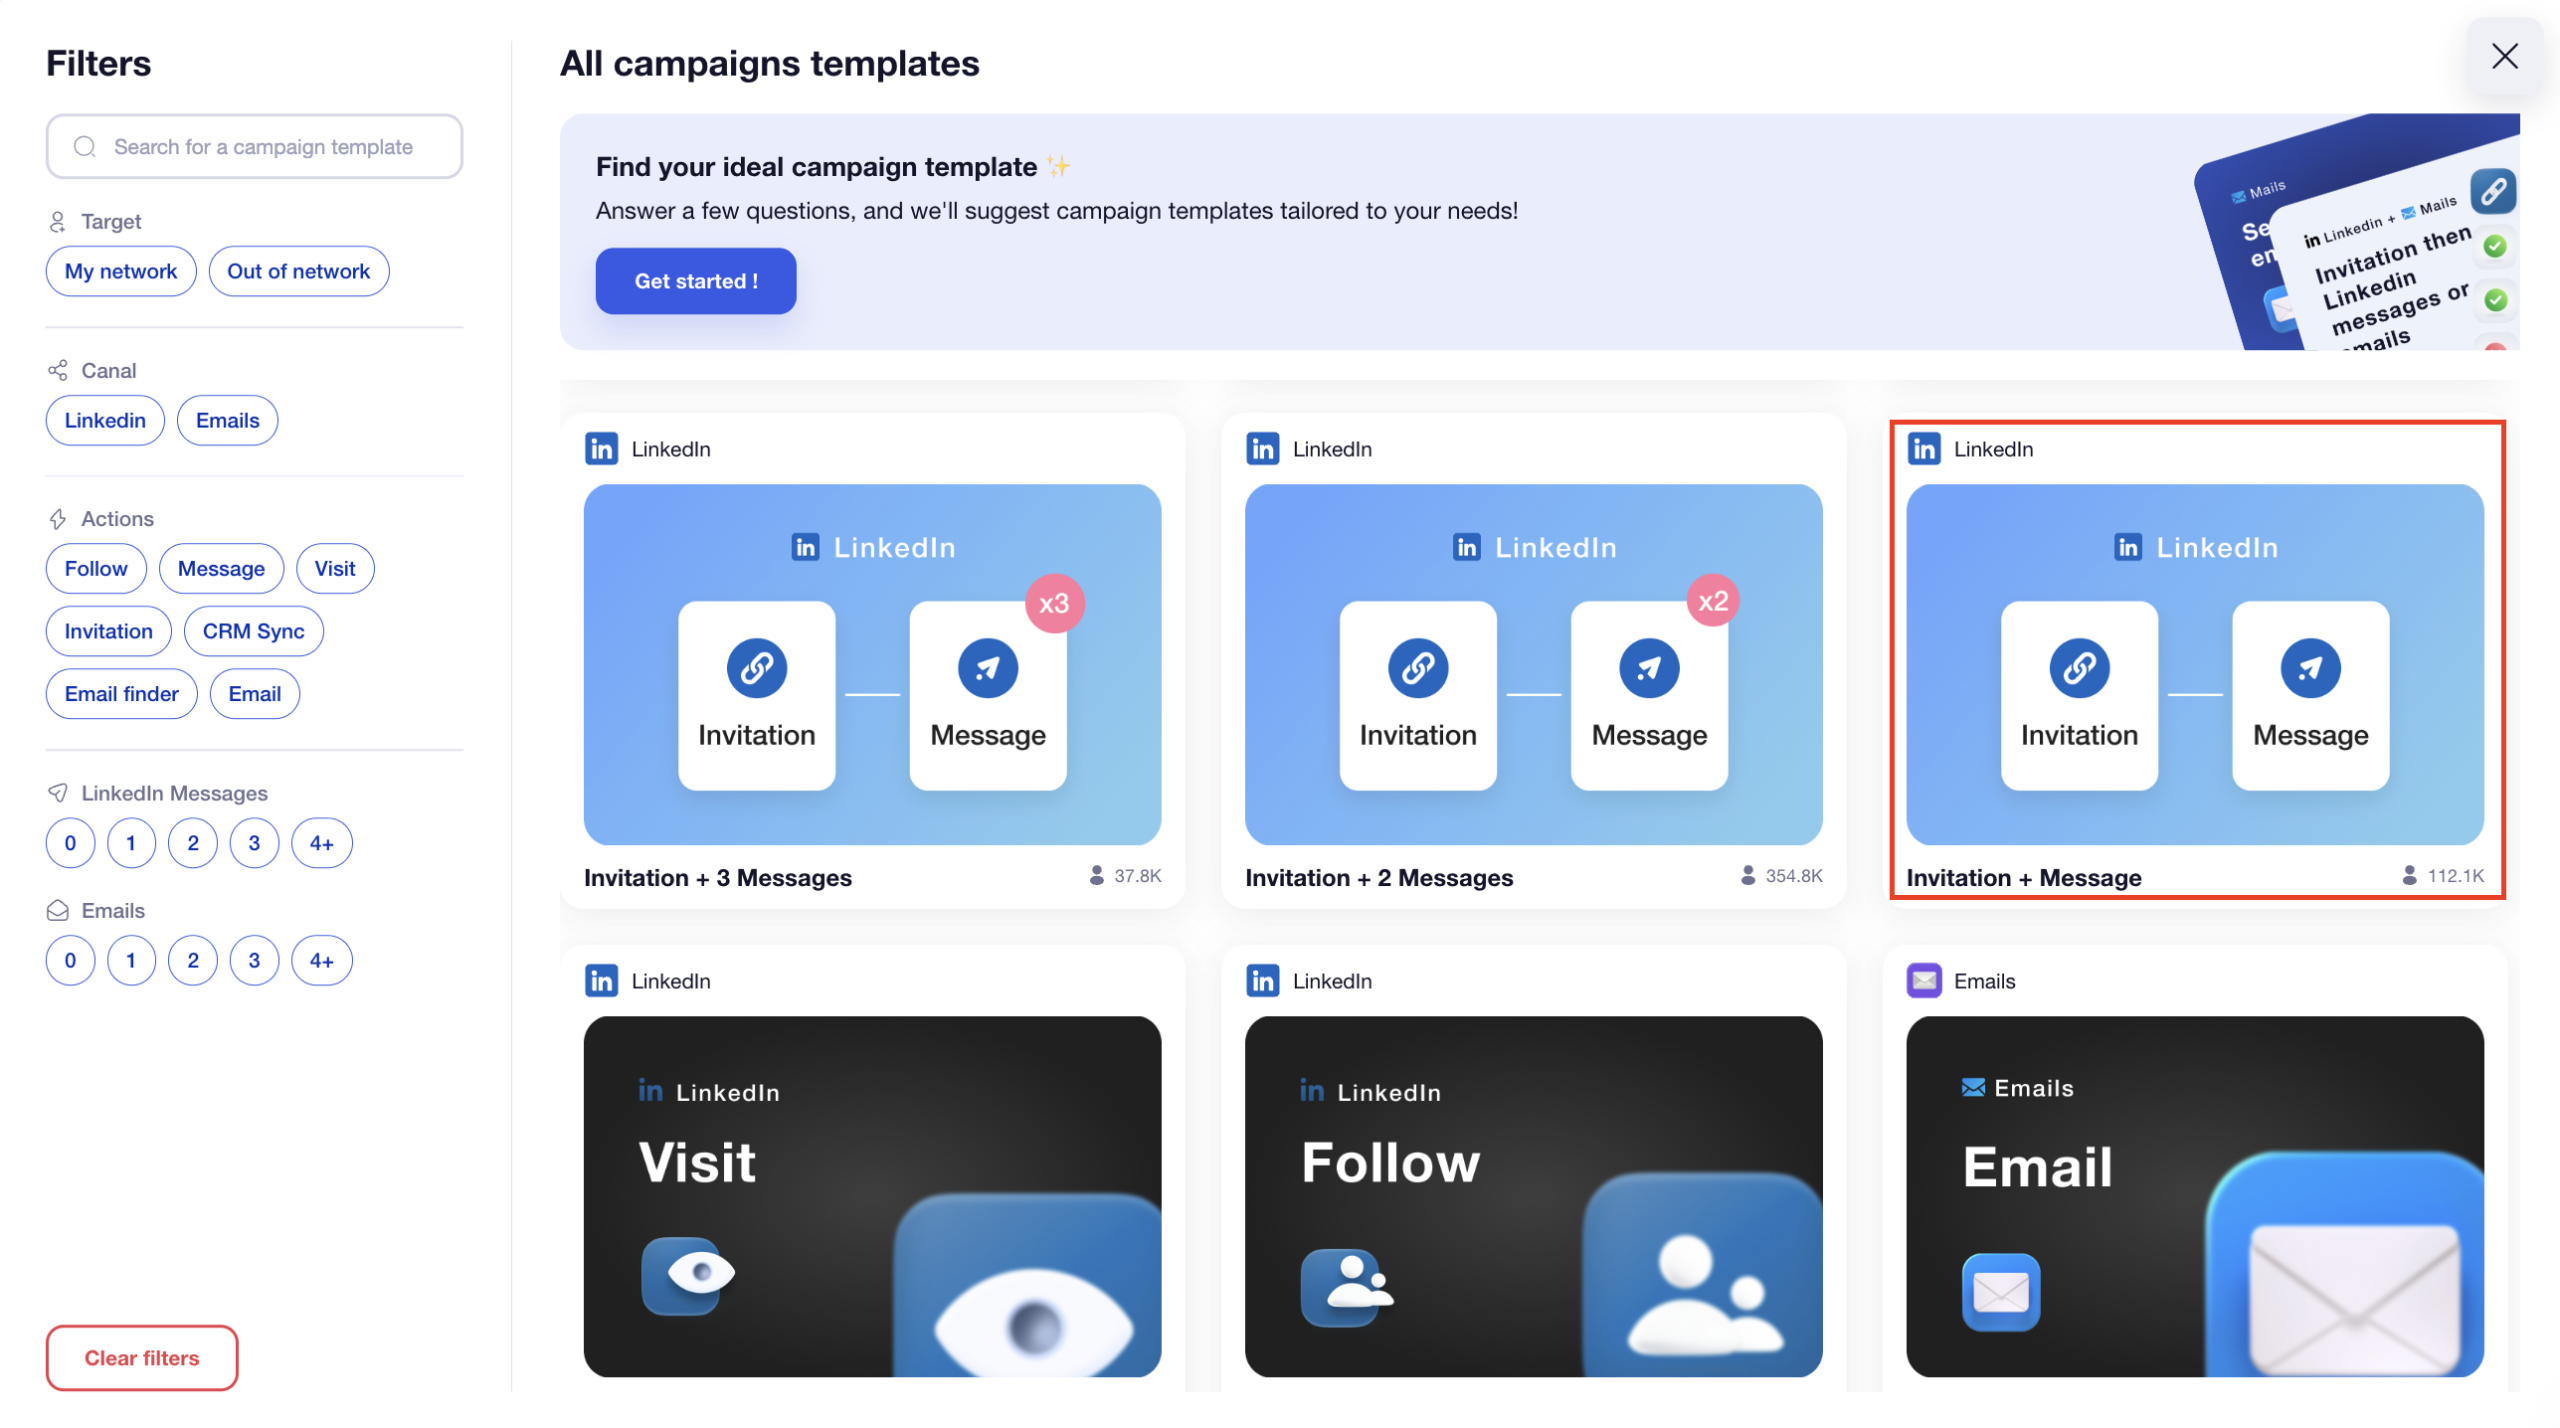
Task: Click the LinkedIn Messages megaphone icon
Action: point(57,792)
